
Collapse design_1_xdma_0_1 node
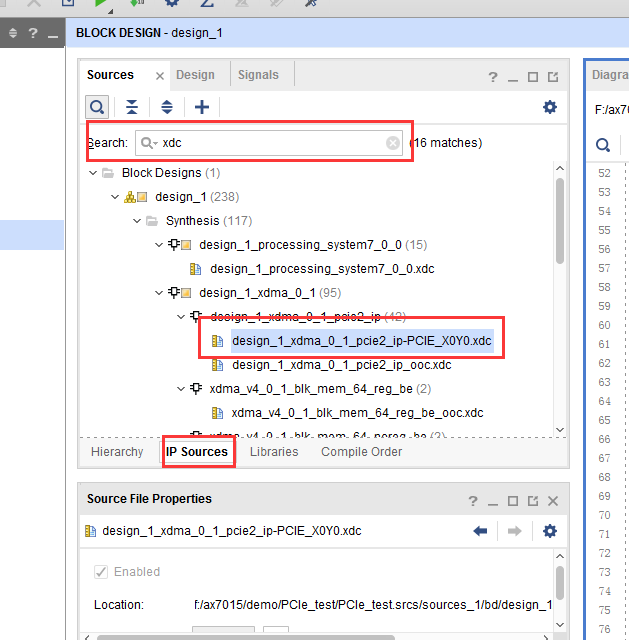point(159,293)
